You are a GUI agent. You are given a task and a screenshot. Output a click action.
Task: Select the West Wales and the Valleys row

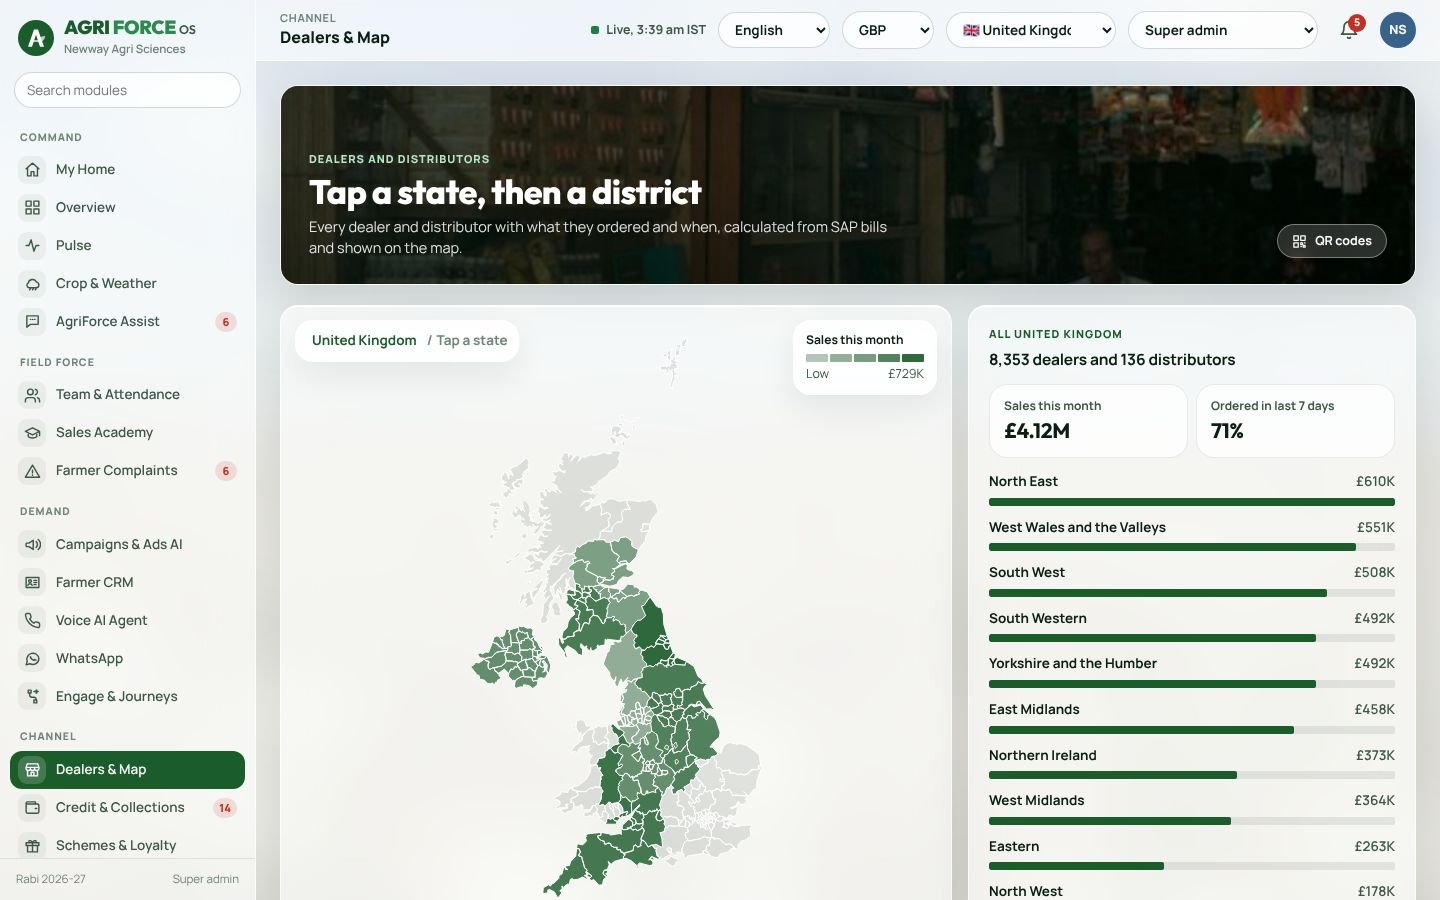point(1192,536)
